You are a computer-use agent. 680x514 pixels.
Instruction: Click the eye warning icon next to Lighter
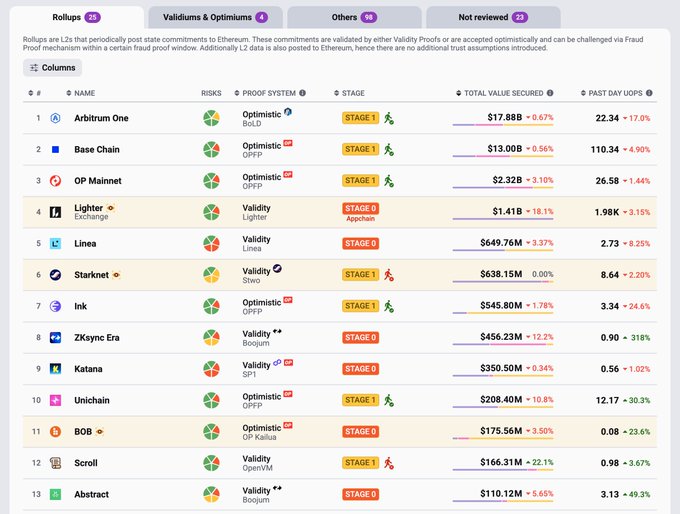[x=111, y=208]
